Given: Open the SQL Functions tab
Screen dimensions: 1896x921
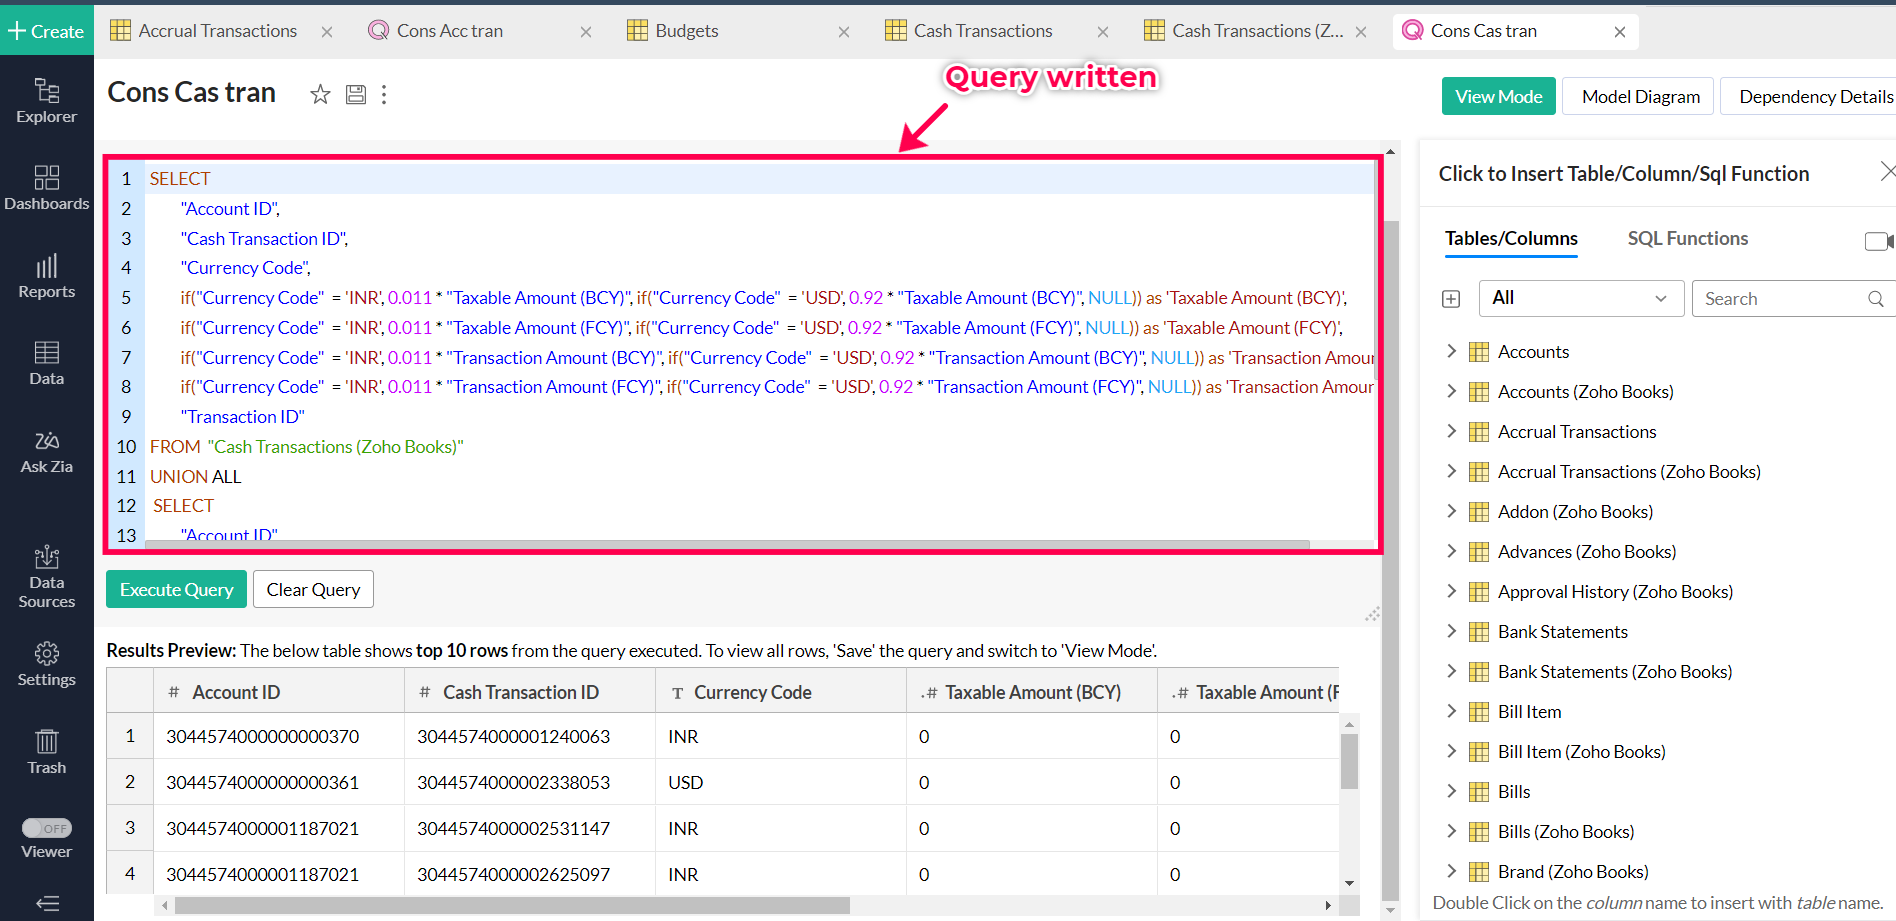Looking at the screenshot, I should click(x=1687, y=238).
